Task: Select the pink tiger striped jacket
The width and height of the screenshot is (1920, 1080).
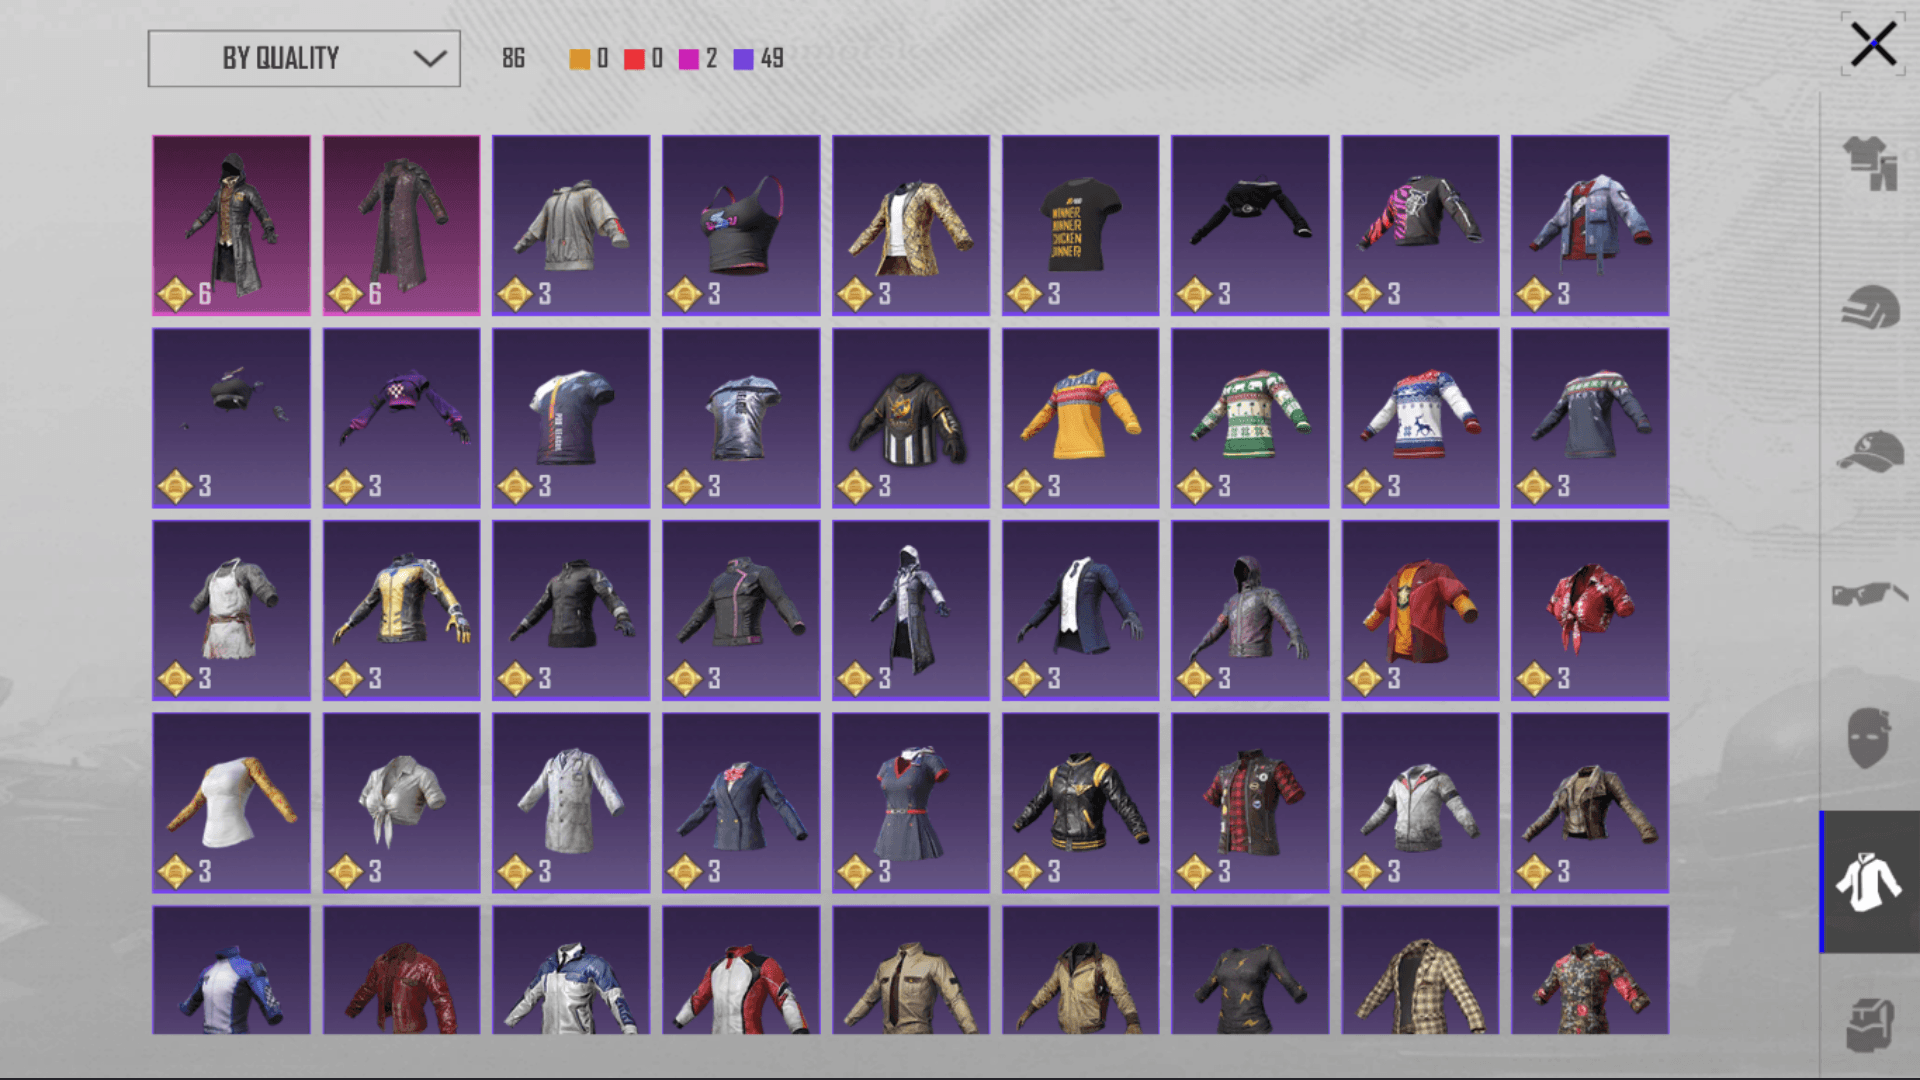Action: [x=1420, y=225]
